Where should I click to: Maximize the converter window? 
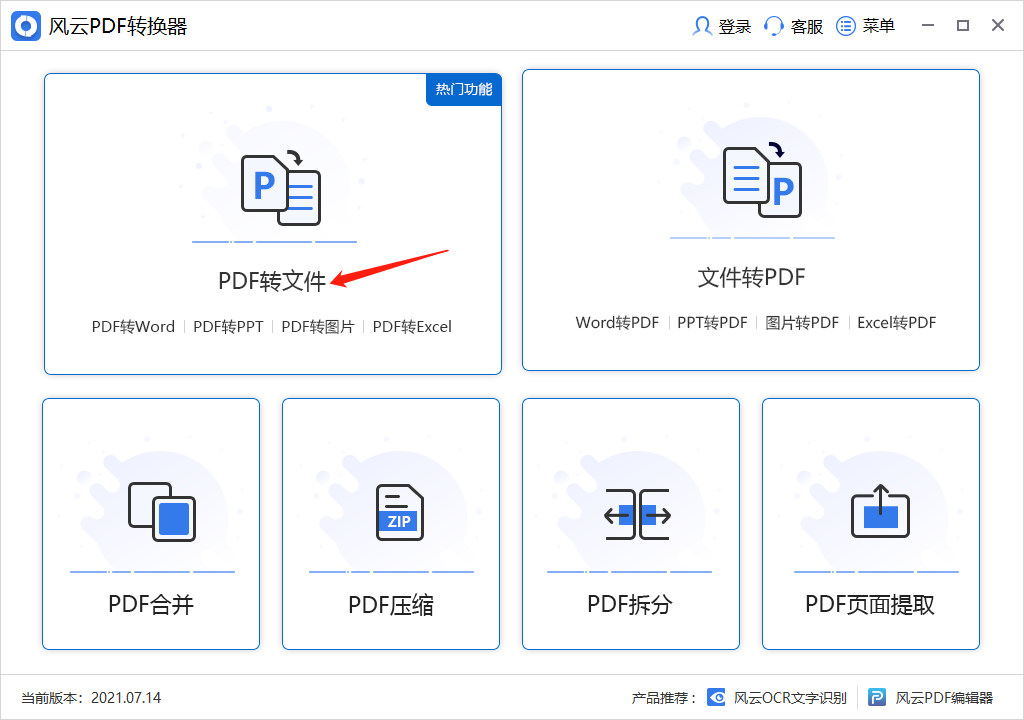click(x=963, y=25)
